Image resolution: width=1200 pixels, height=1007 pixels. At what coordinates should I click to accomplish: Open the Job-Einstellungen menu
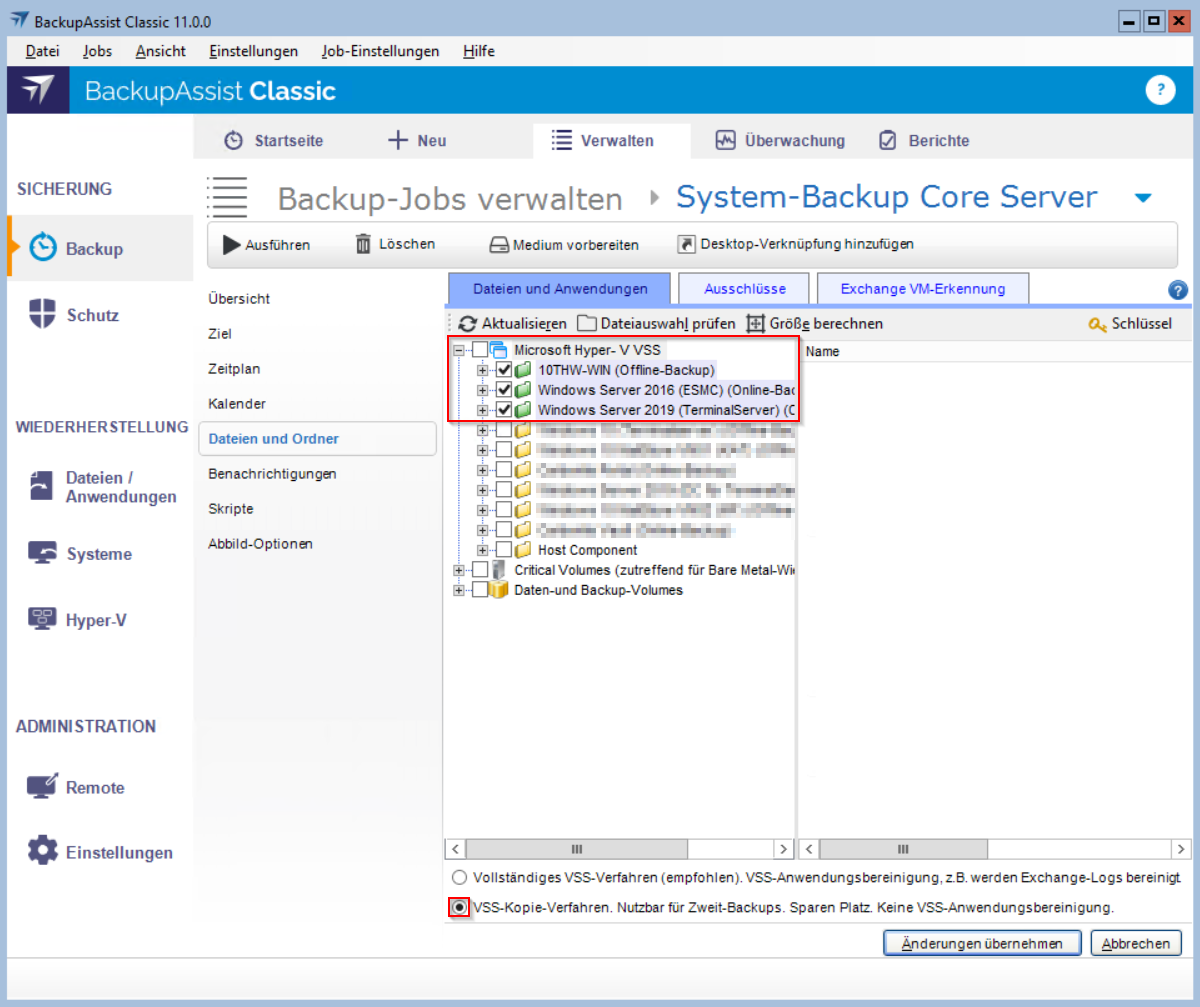click(x=380, y=51)
